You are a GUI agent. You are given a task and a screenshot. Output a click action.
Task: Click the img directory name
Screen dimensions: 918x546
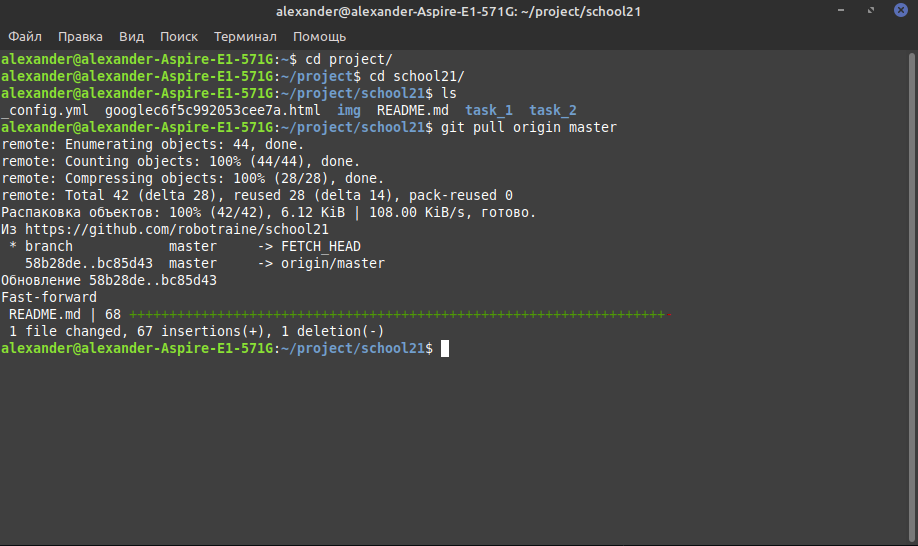click(x=348, y=111)
